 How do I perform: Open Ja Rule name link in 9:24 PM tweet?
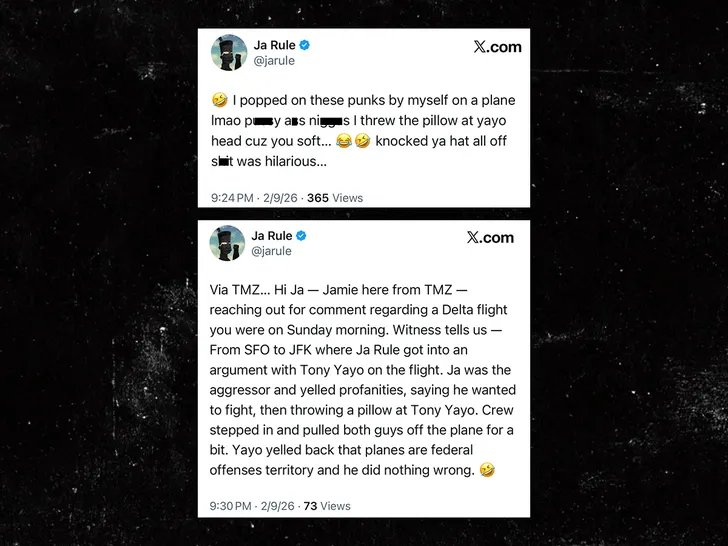click(x=272, y=45)
